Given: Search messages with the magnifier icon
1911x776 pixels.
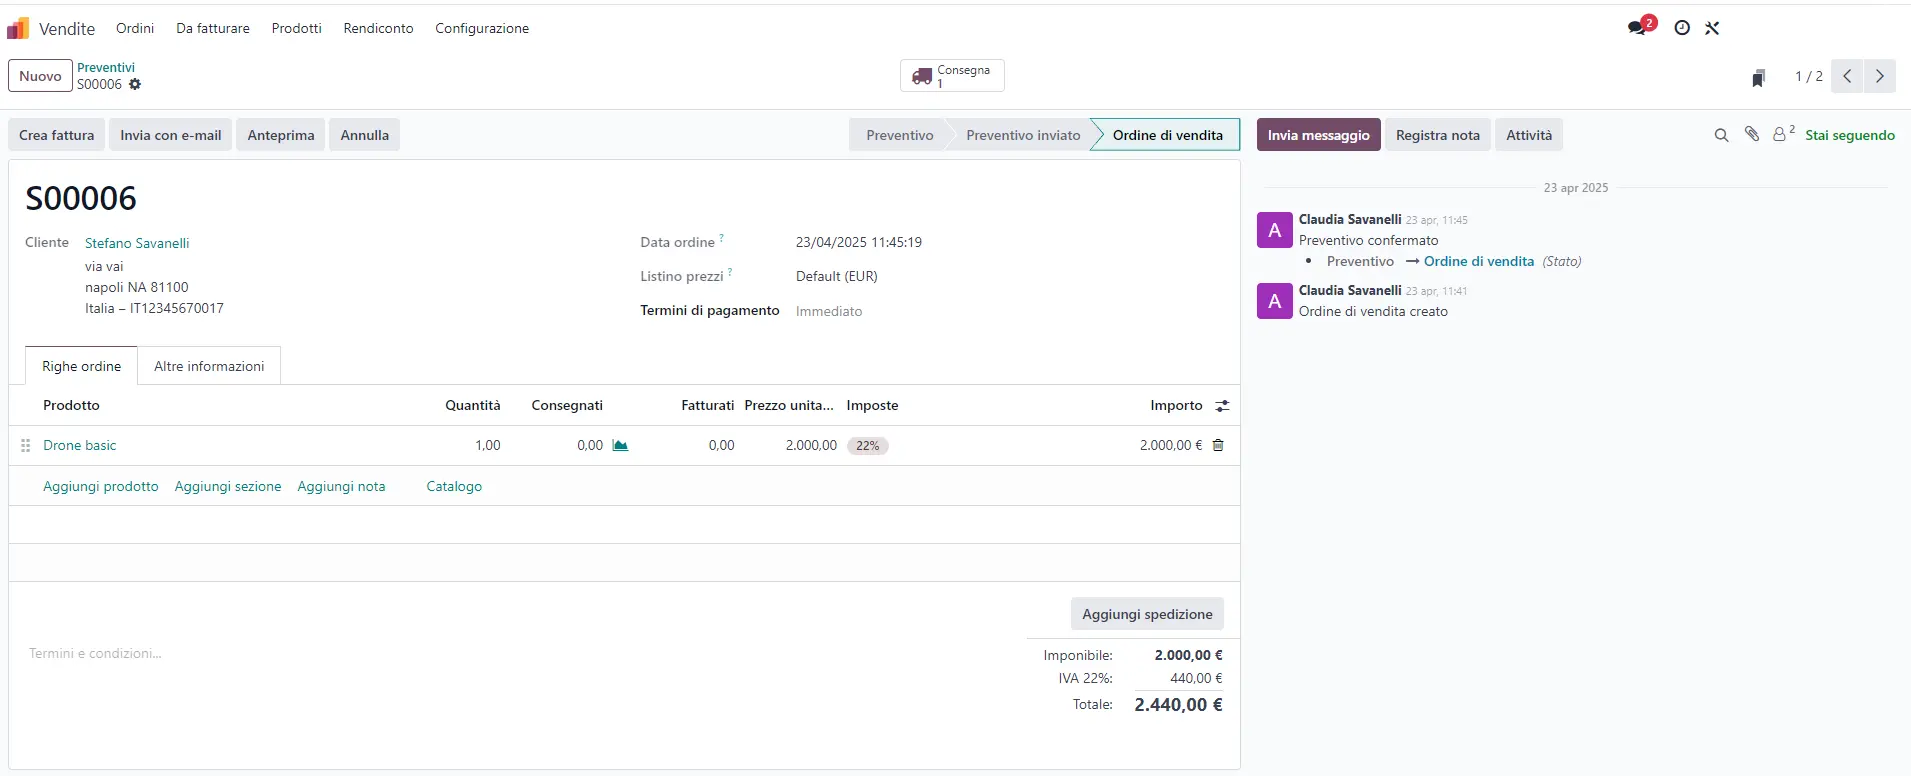Looking at the screenshot, I should point(1721,135).
